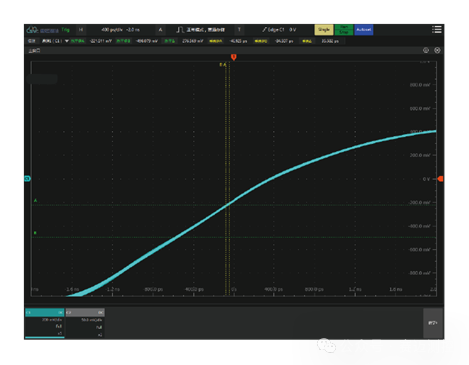Open the T trigger settings box
469x365 pixels.
pos(239,30)
